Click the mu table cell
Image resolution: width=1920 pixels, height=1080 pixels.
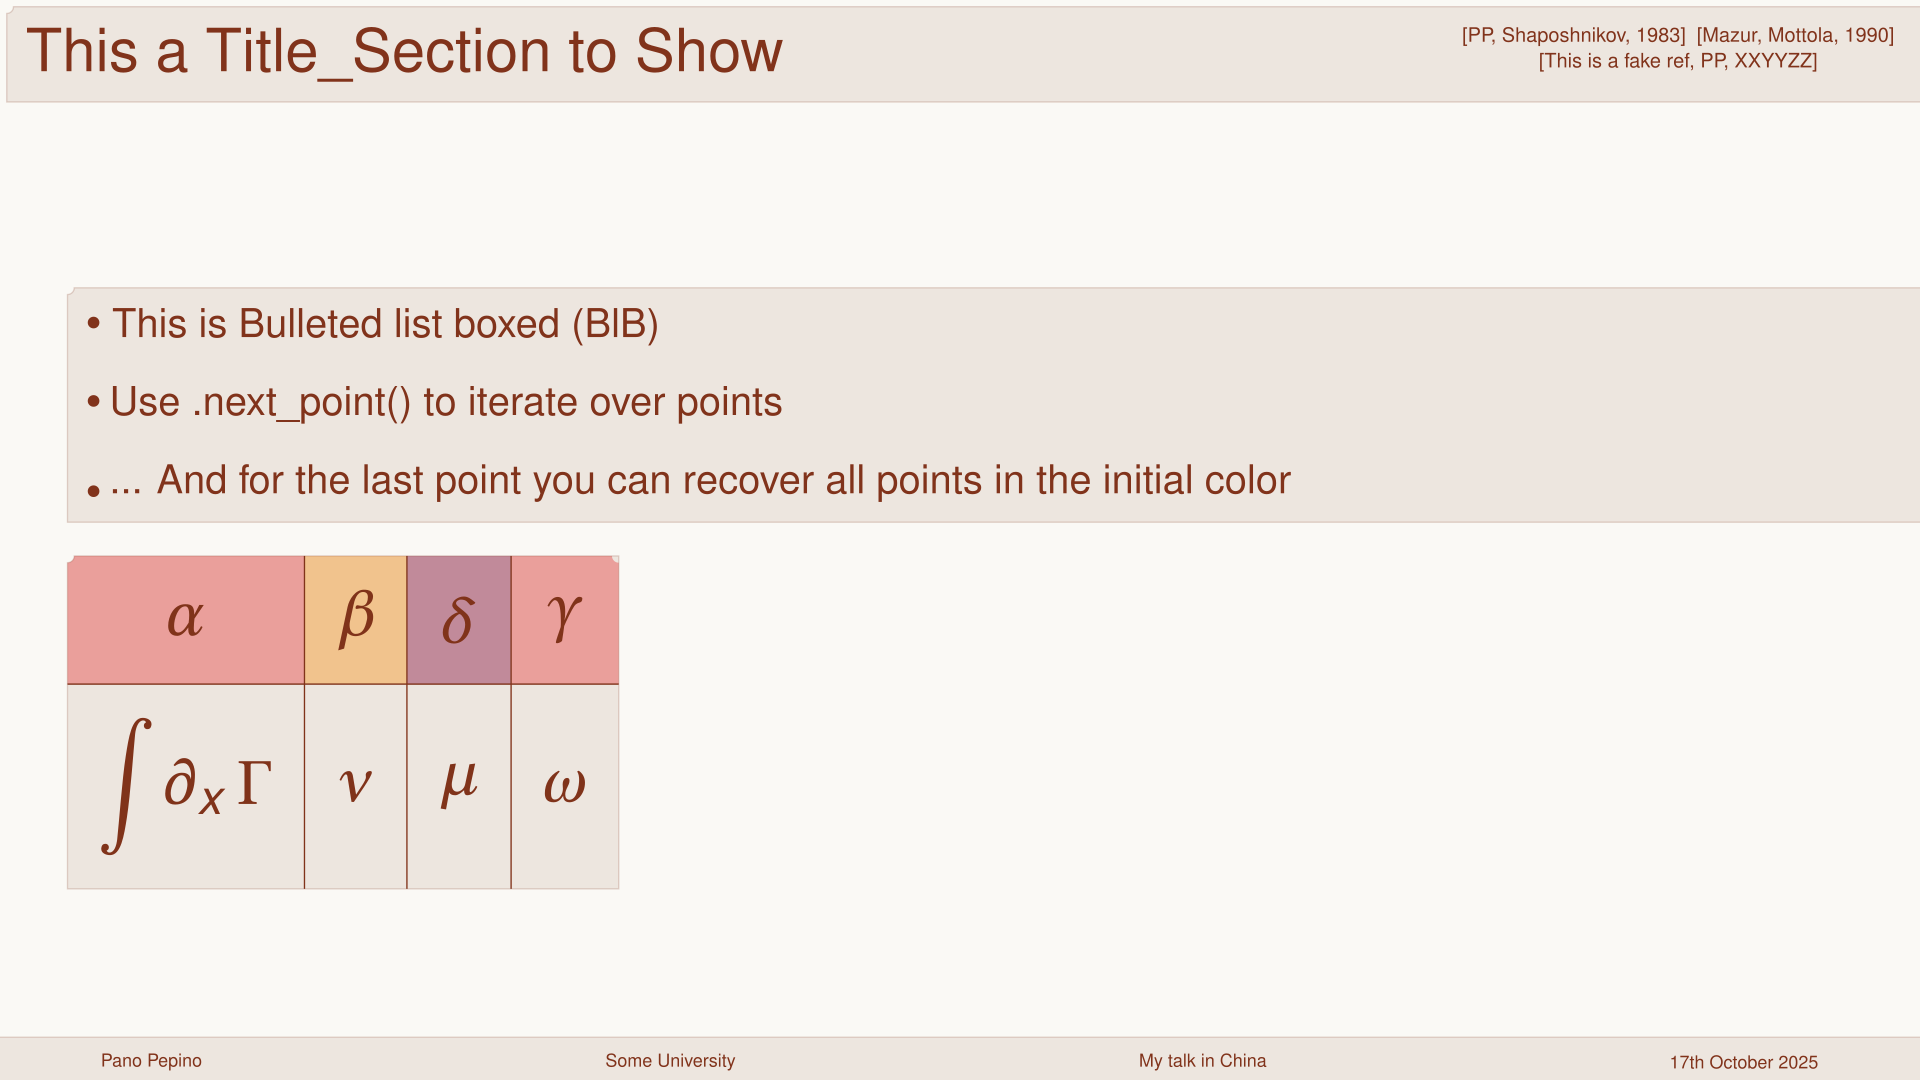[x=459, y=786]
